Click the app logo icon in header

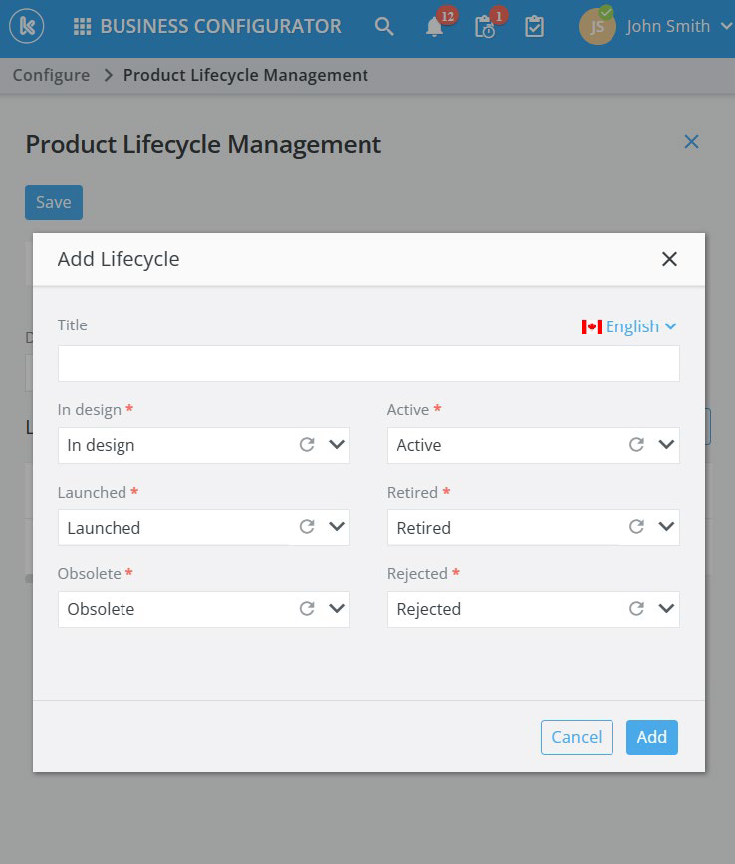click(x=28, y=27)
